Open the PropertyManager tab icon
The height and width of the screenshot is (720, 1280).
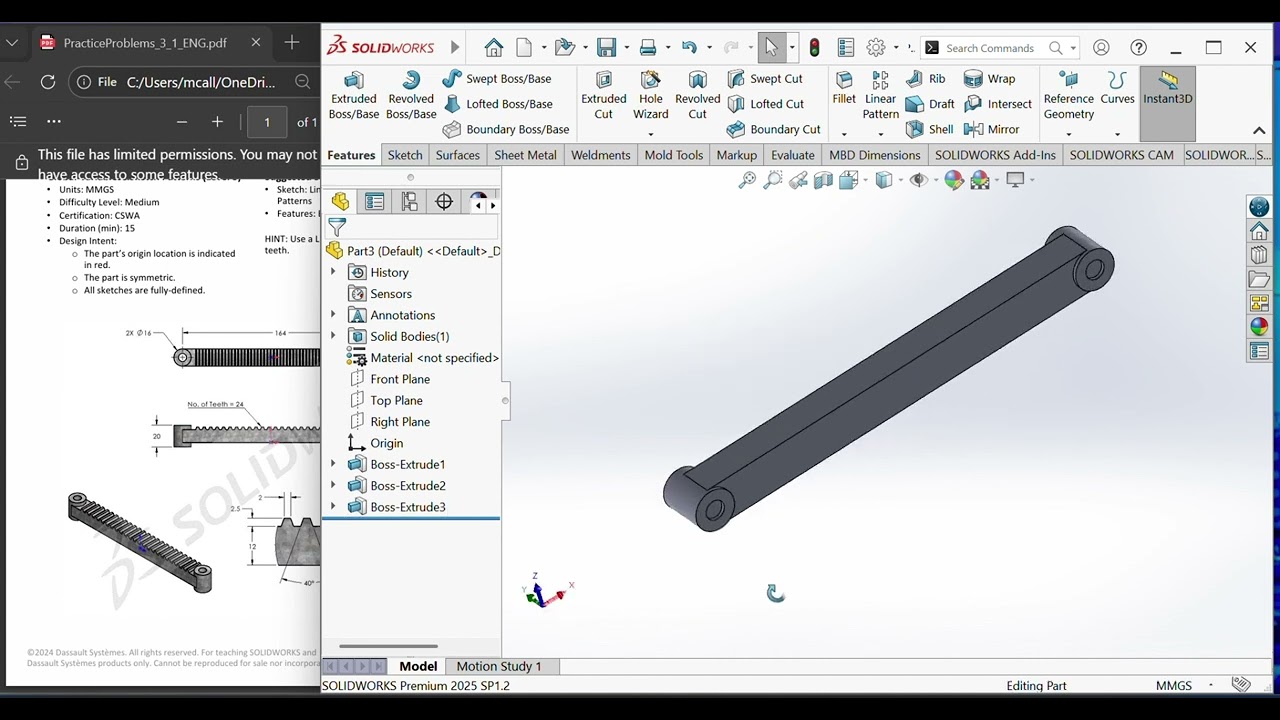click(375, 202)
